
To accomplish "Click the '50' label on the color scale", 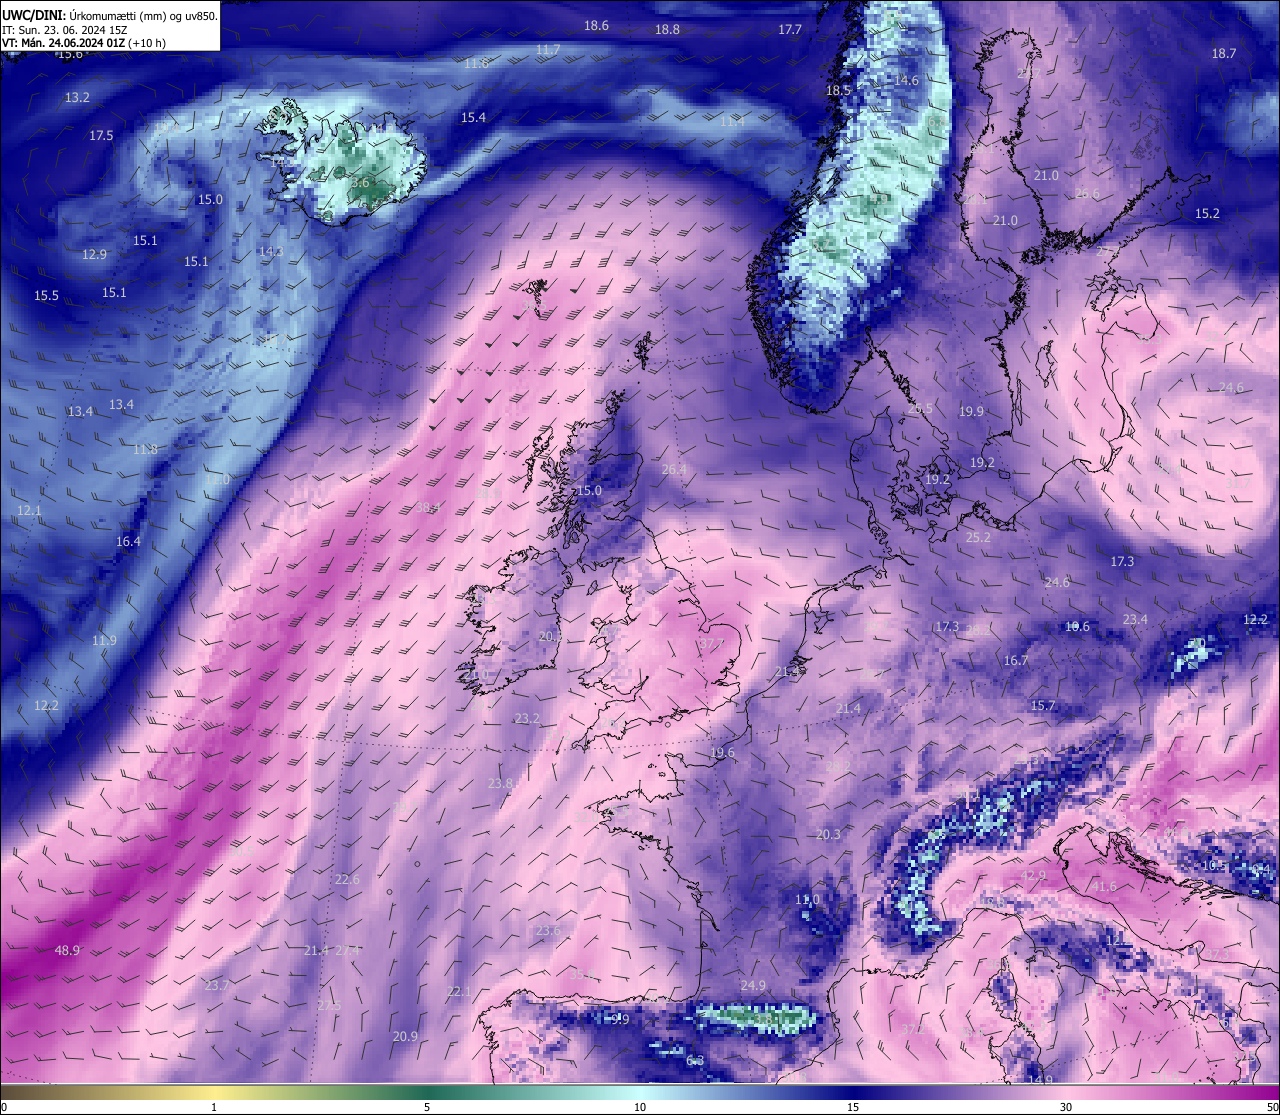I will tap(1272, 1107).
